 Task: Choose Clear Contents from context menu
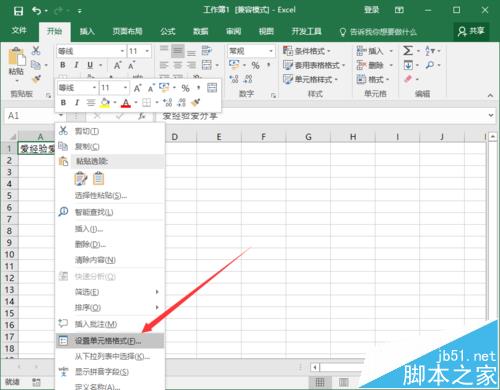click(x=110, y=260)
